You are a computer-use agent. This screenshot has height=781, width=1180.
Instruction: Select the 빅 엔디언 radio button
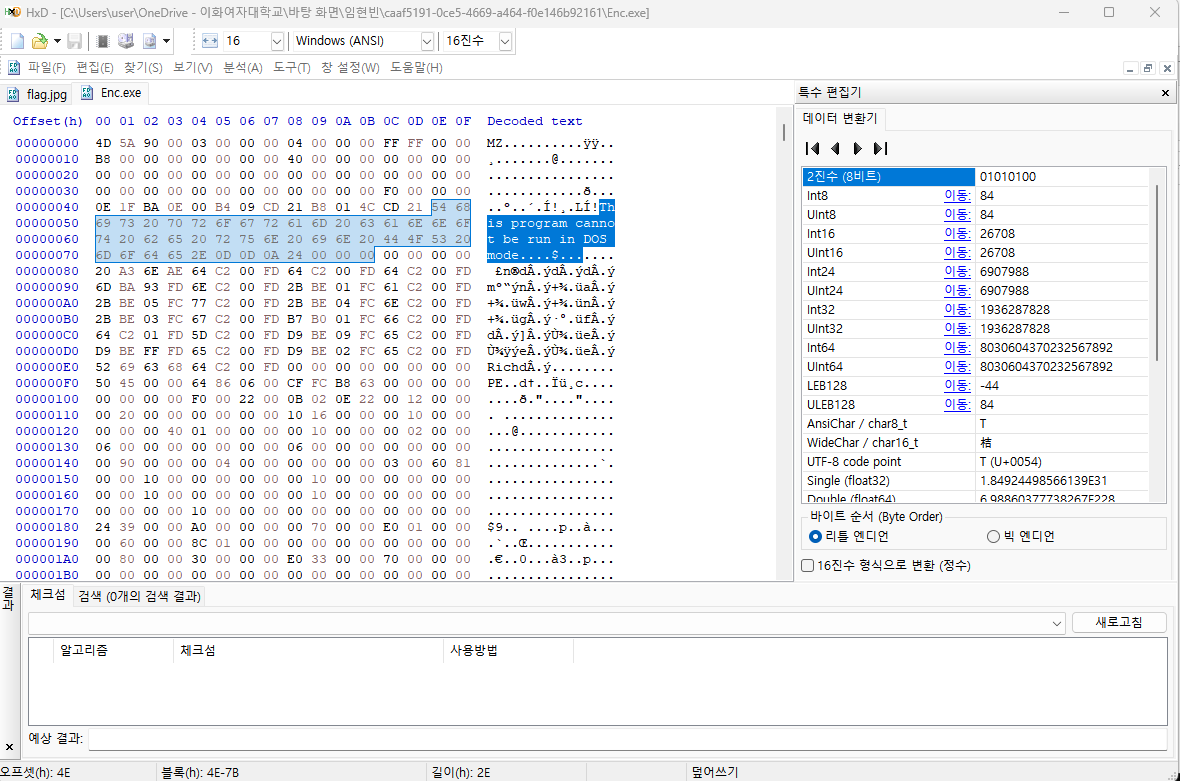point(1020,536)
